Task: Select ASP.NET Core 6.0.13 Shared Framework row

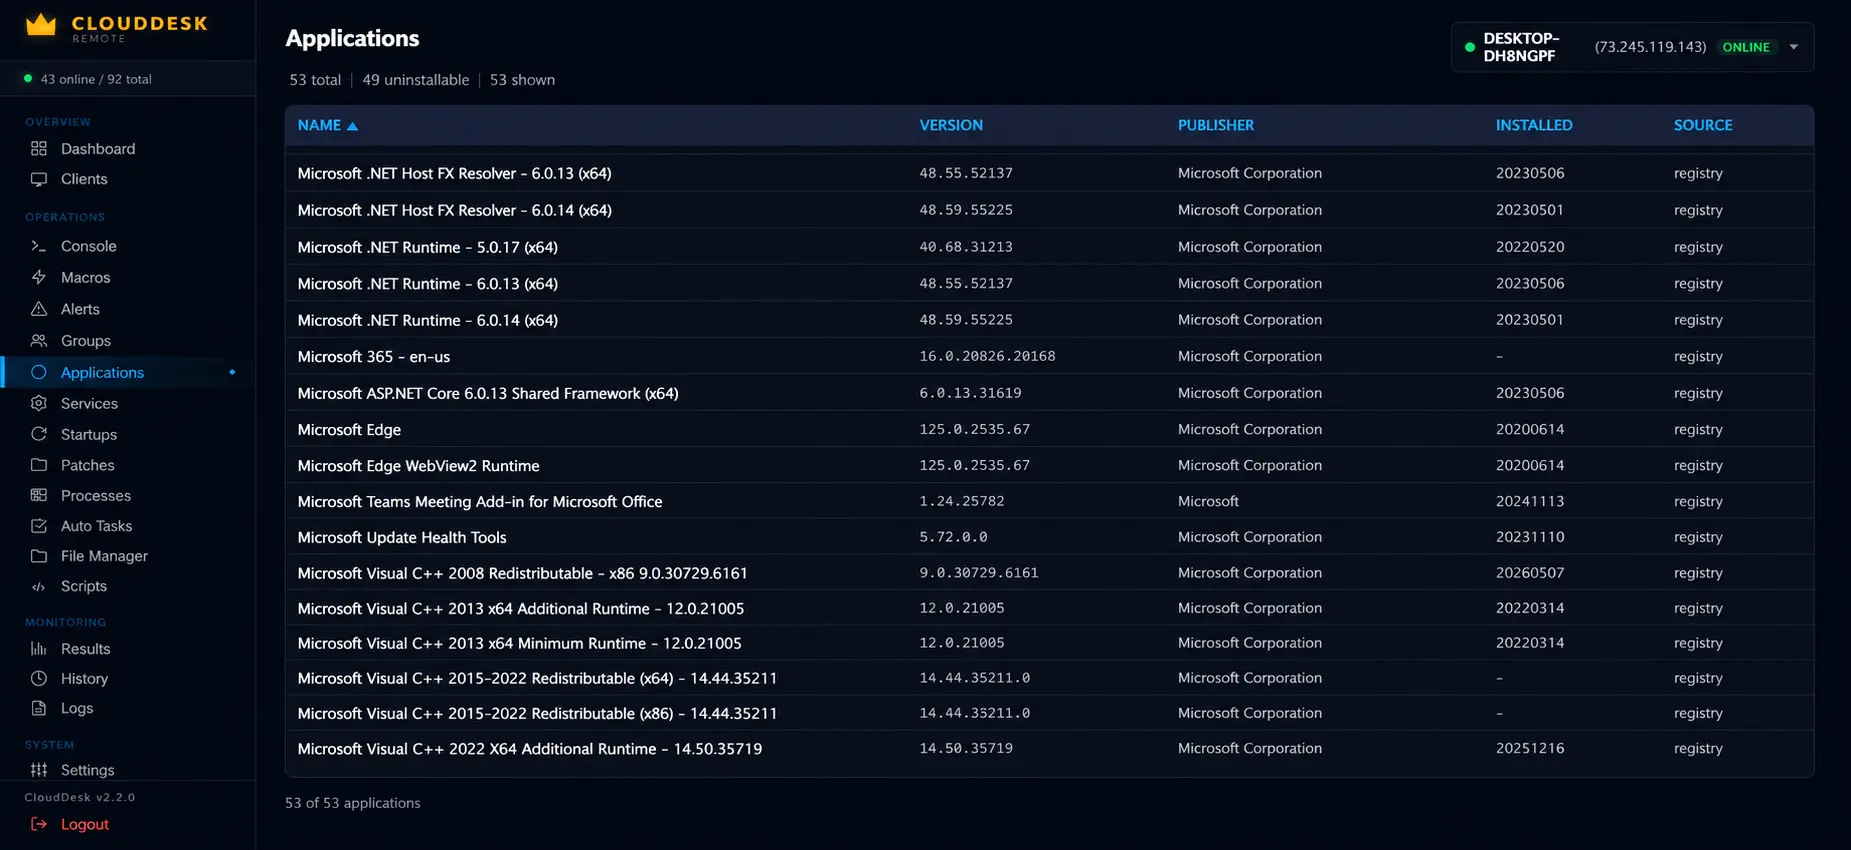Action: [x=1049, y=393]
